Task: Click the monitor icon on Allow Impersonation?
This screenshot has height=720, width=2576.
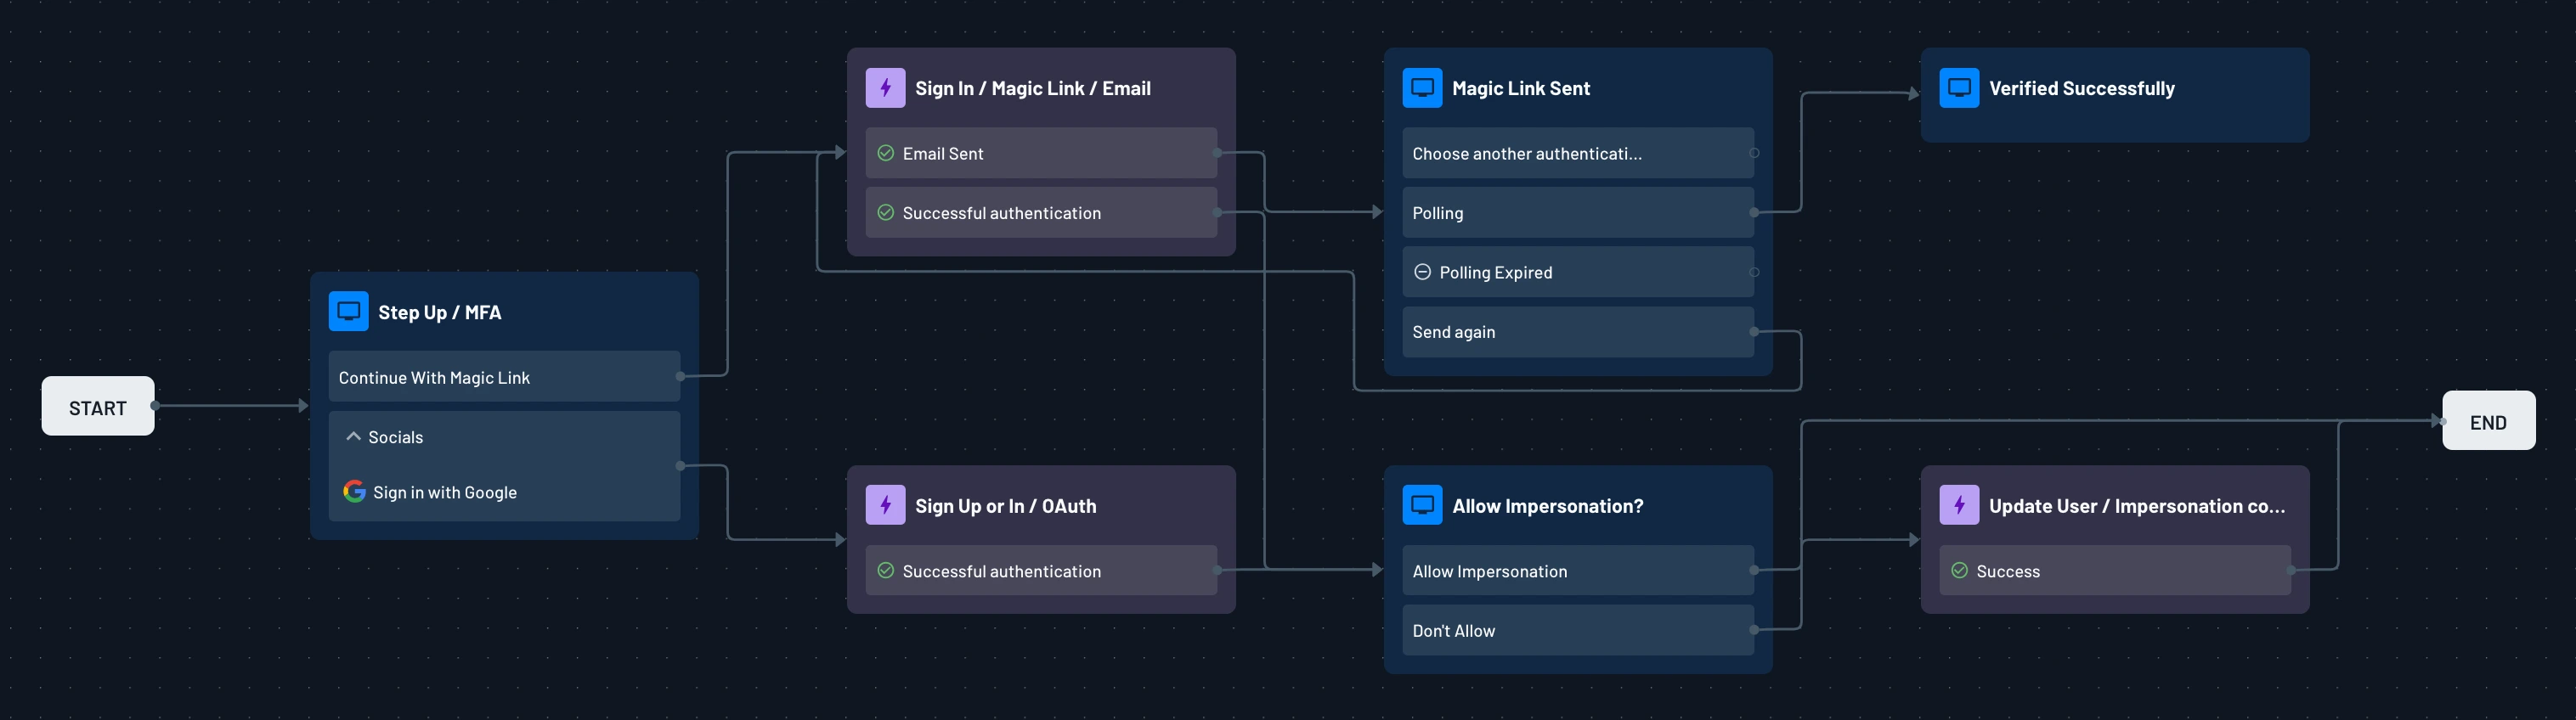Action: pos(1421,505)
